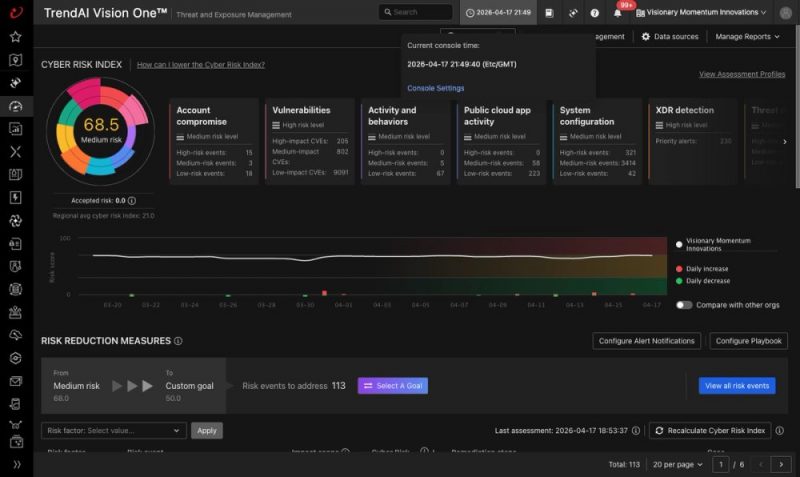This screenshot has height=477, width=800.
Task: Click the mobile device sidebar icon
Action: coord(16,404)
